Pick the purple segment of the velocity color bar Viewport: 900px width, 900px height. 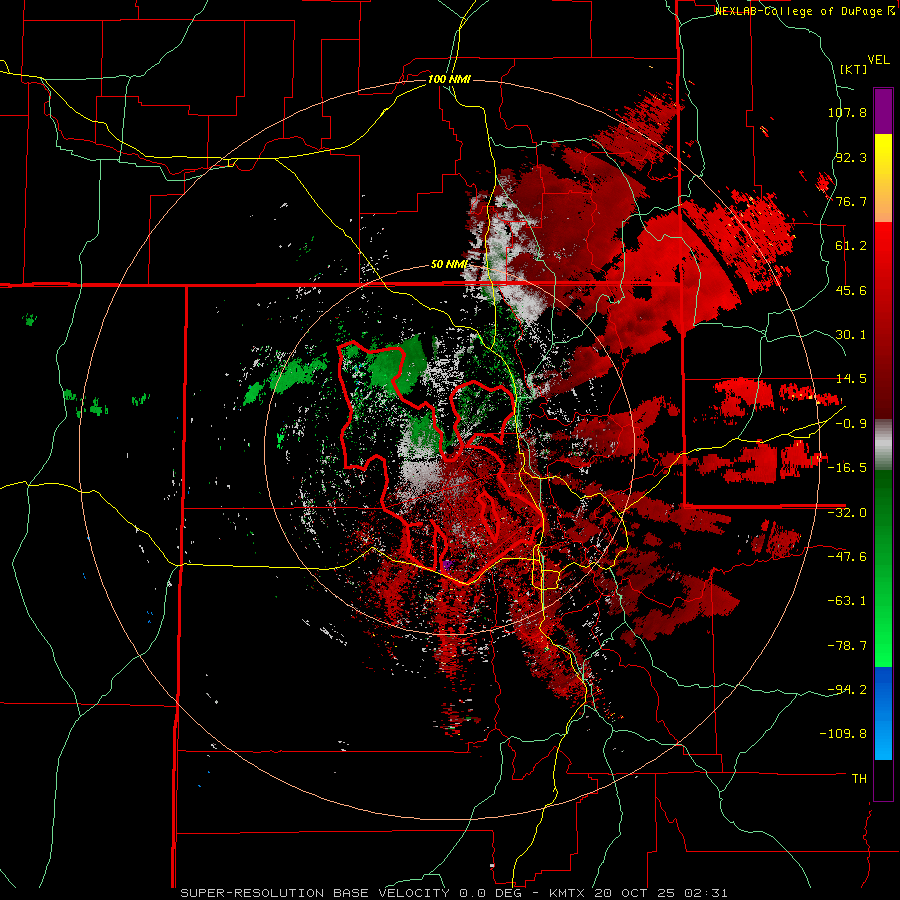[883, 111]
